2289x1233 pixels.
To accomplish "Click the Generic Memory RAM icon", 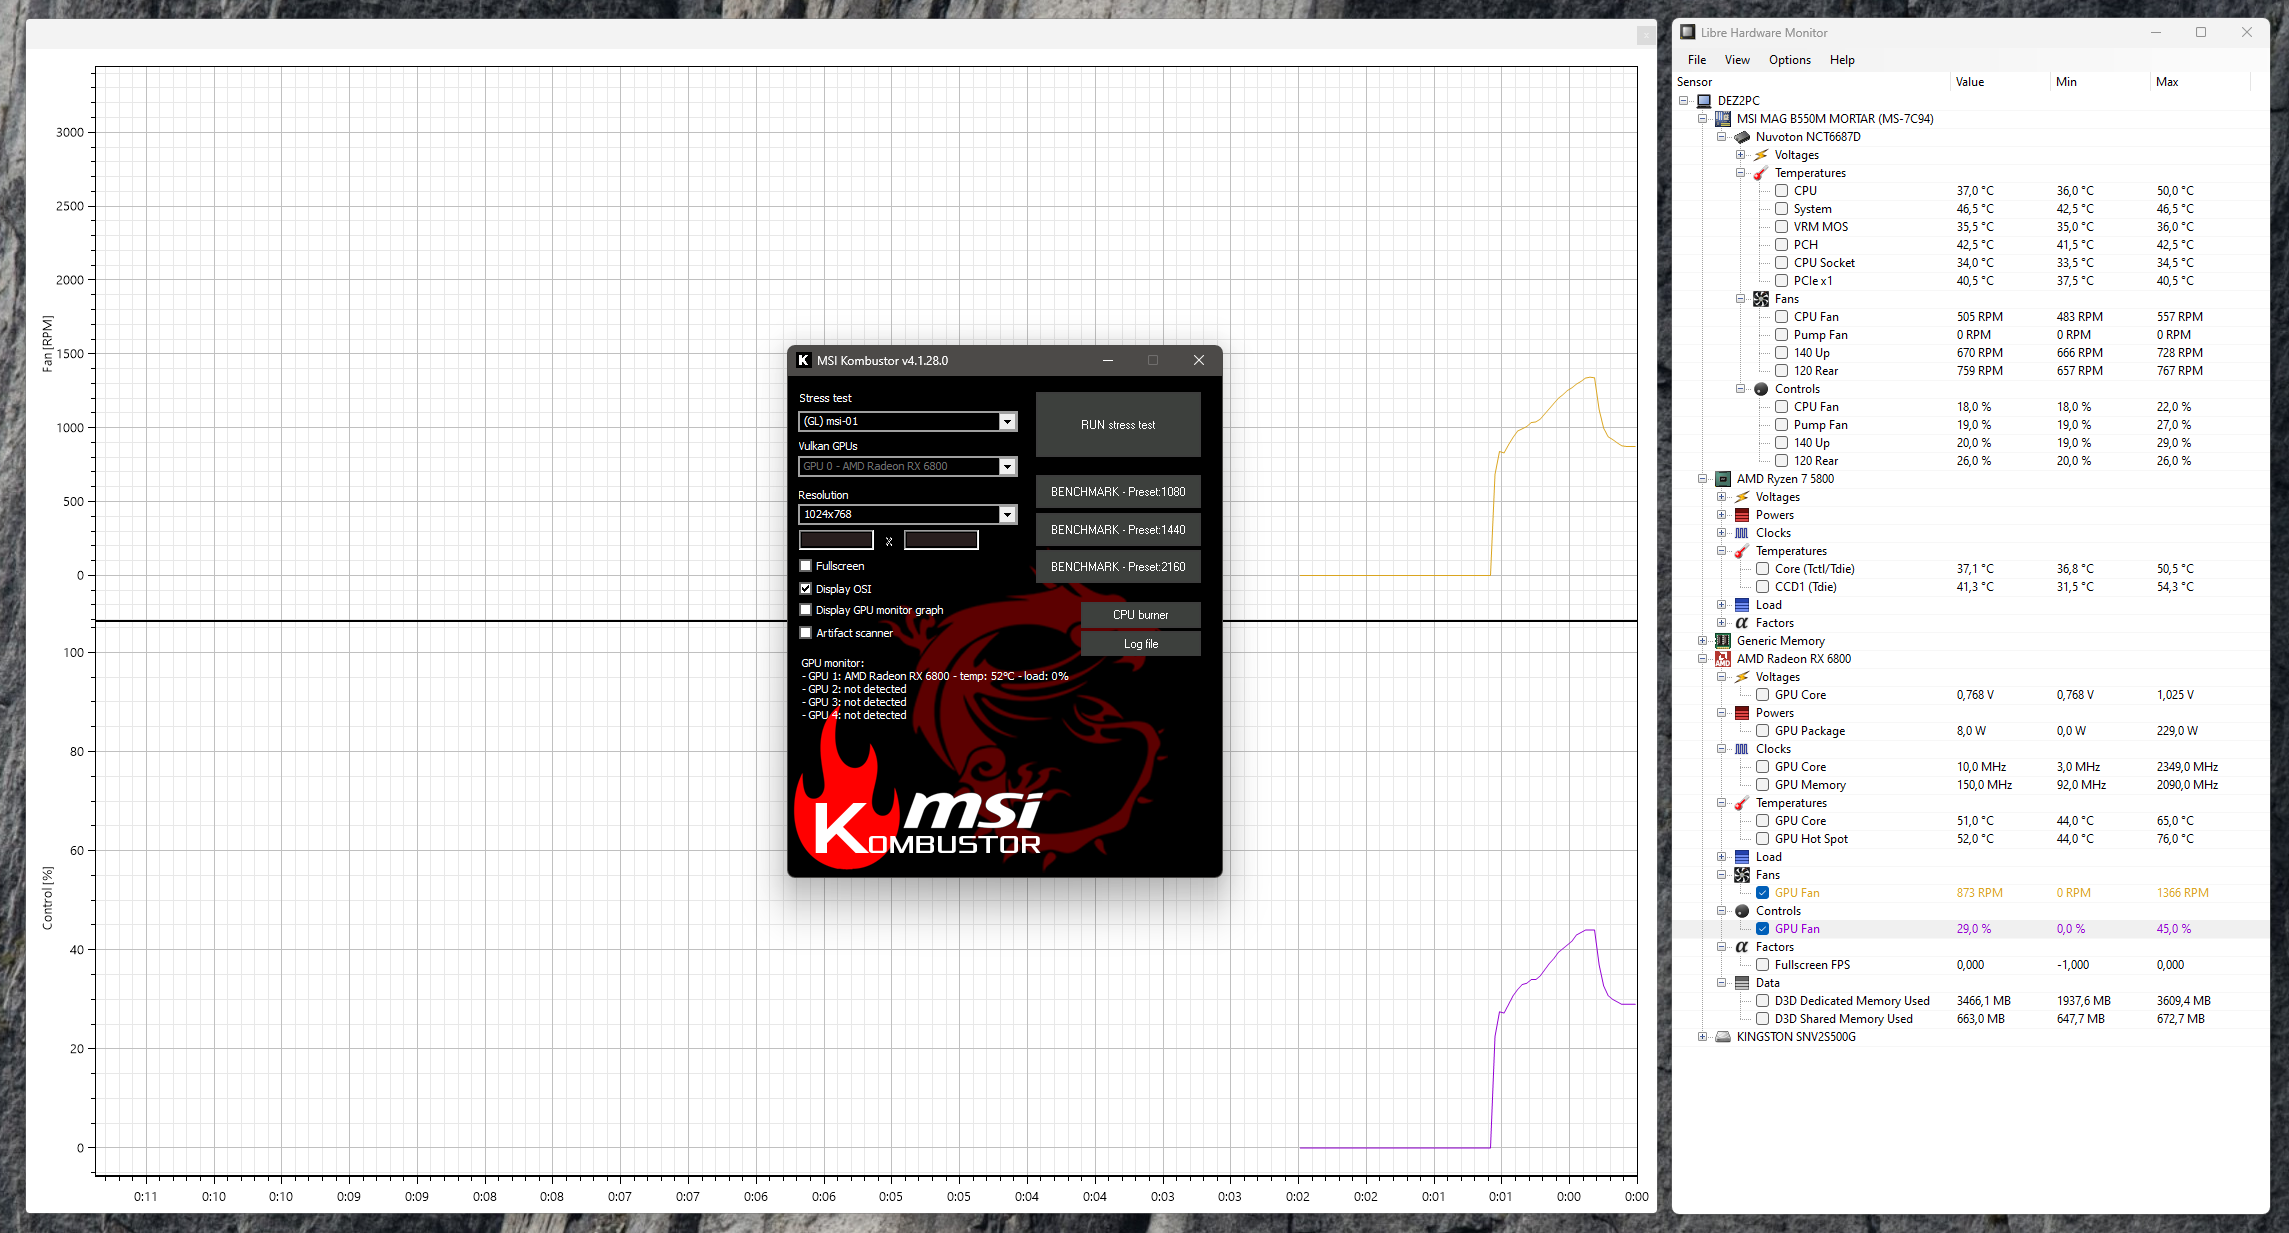I will [x=1723, y=641].
